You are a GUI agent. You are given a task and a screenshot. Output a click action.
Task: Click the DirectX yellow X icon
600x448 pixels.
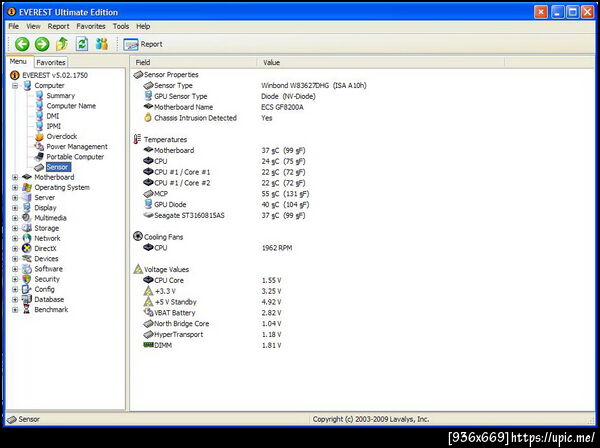[x=27, y=249]
